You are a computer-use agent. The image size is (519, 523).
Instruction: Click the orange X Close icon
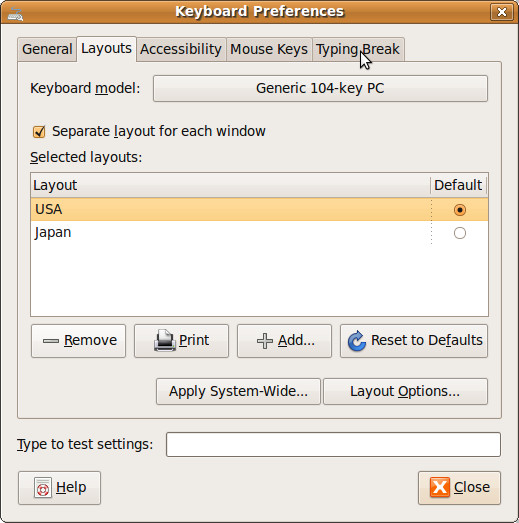(x=440, y=487)
